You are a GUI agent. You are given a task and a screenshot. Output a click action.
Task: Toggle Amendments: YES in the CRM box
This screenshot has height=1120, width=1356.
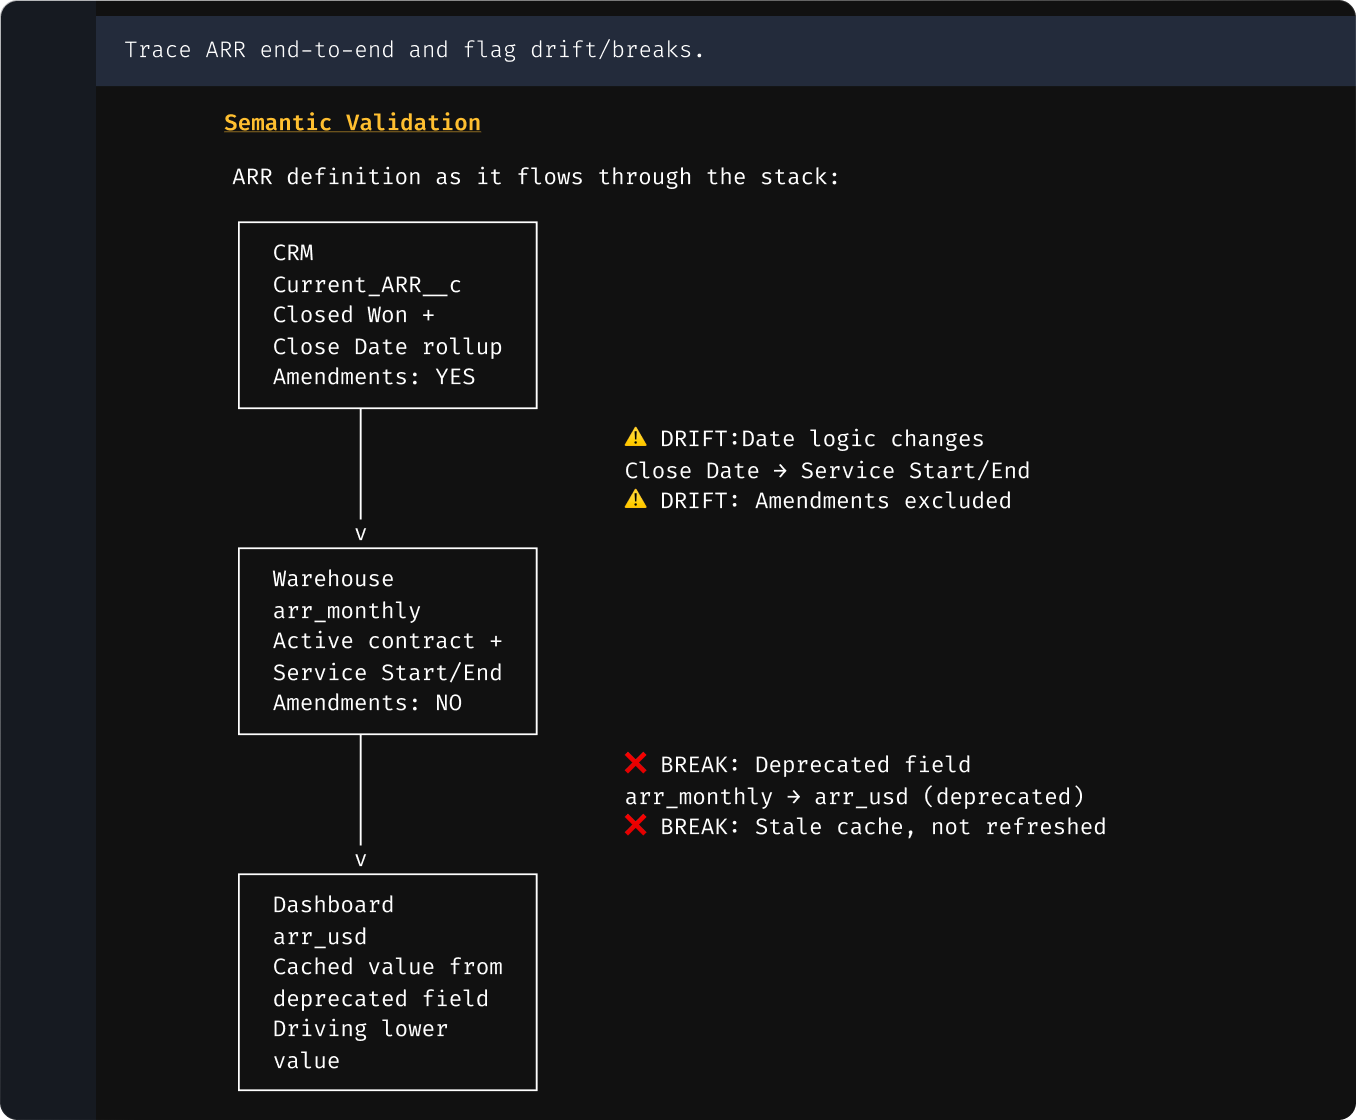pyautogui.click(x=374, y=377)
